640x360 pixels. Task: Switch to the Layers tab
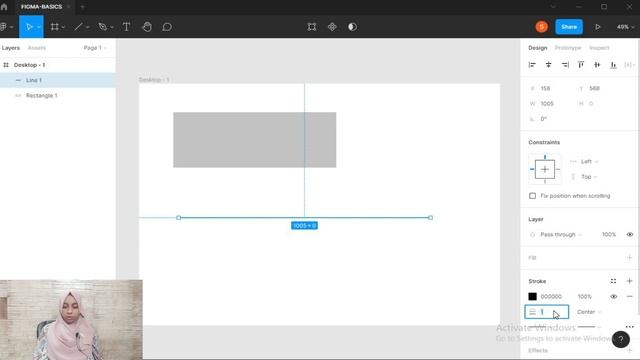pyautogui.click(x=11, y=48)
